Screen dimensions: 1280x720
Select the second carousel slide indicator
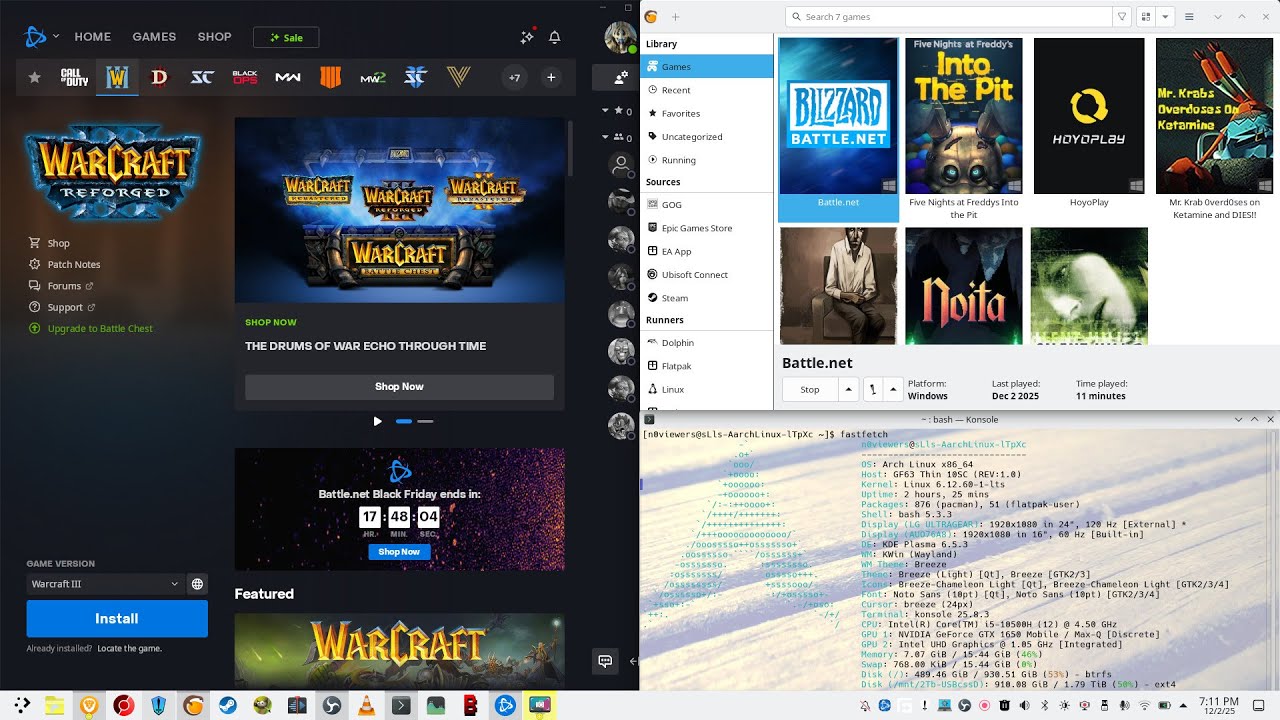click(x=425, y=421)
